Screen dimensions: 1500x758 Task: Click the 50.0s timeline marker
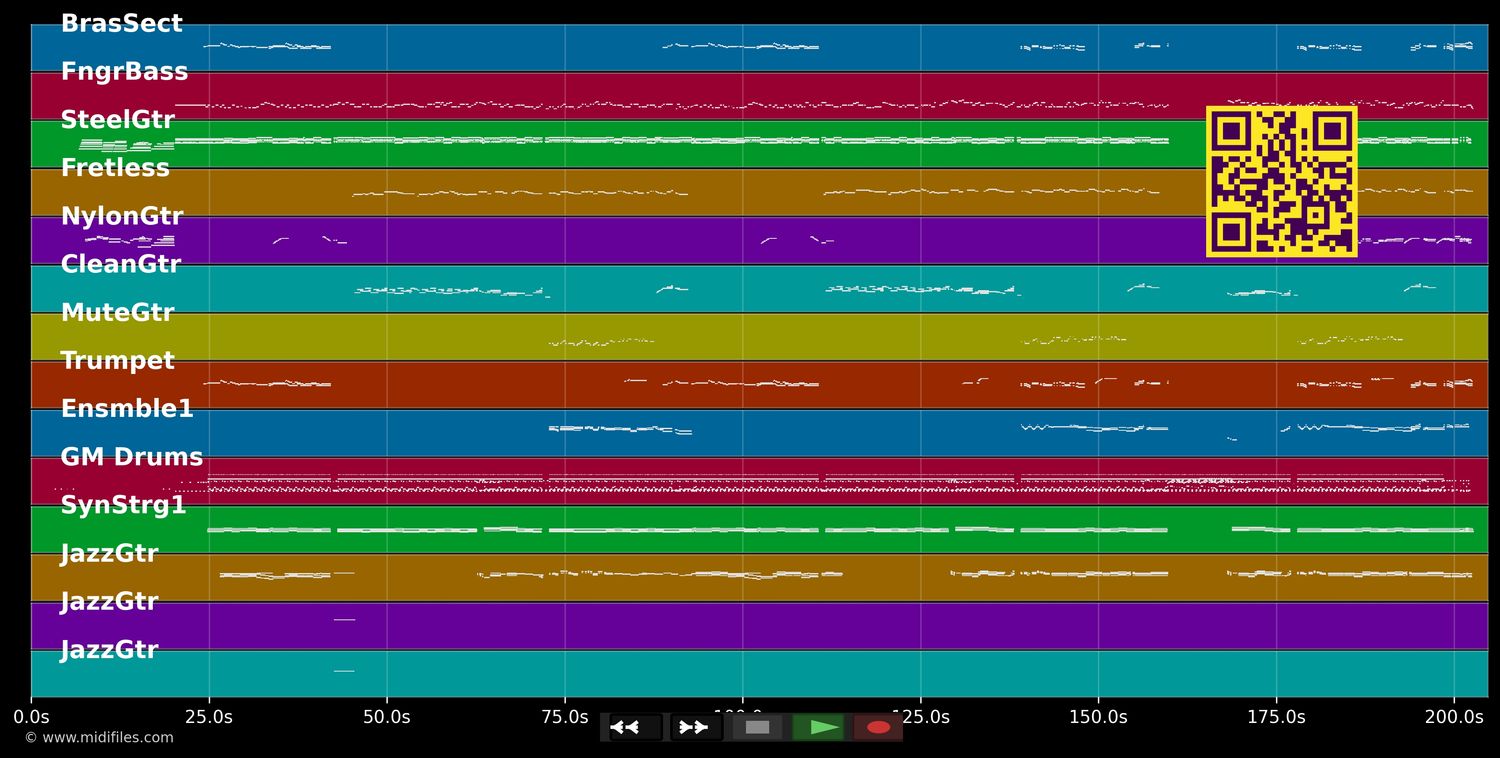[387, 717]
